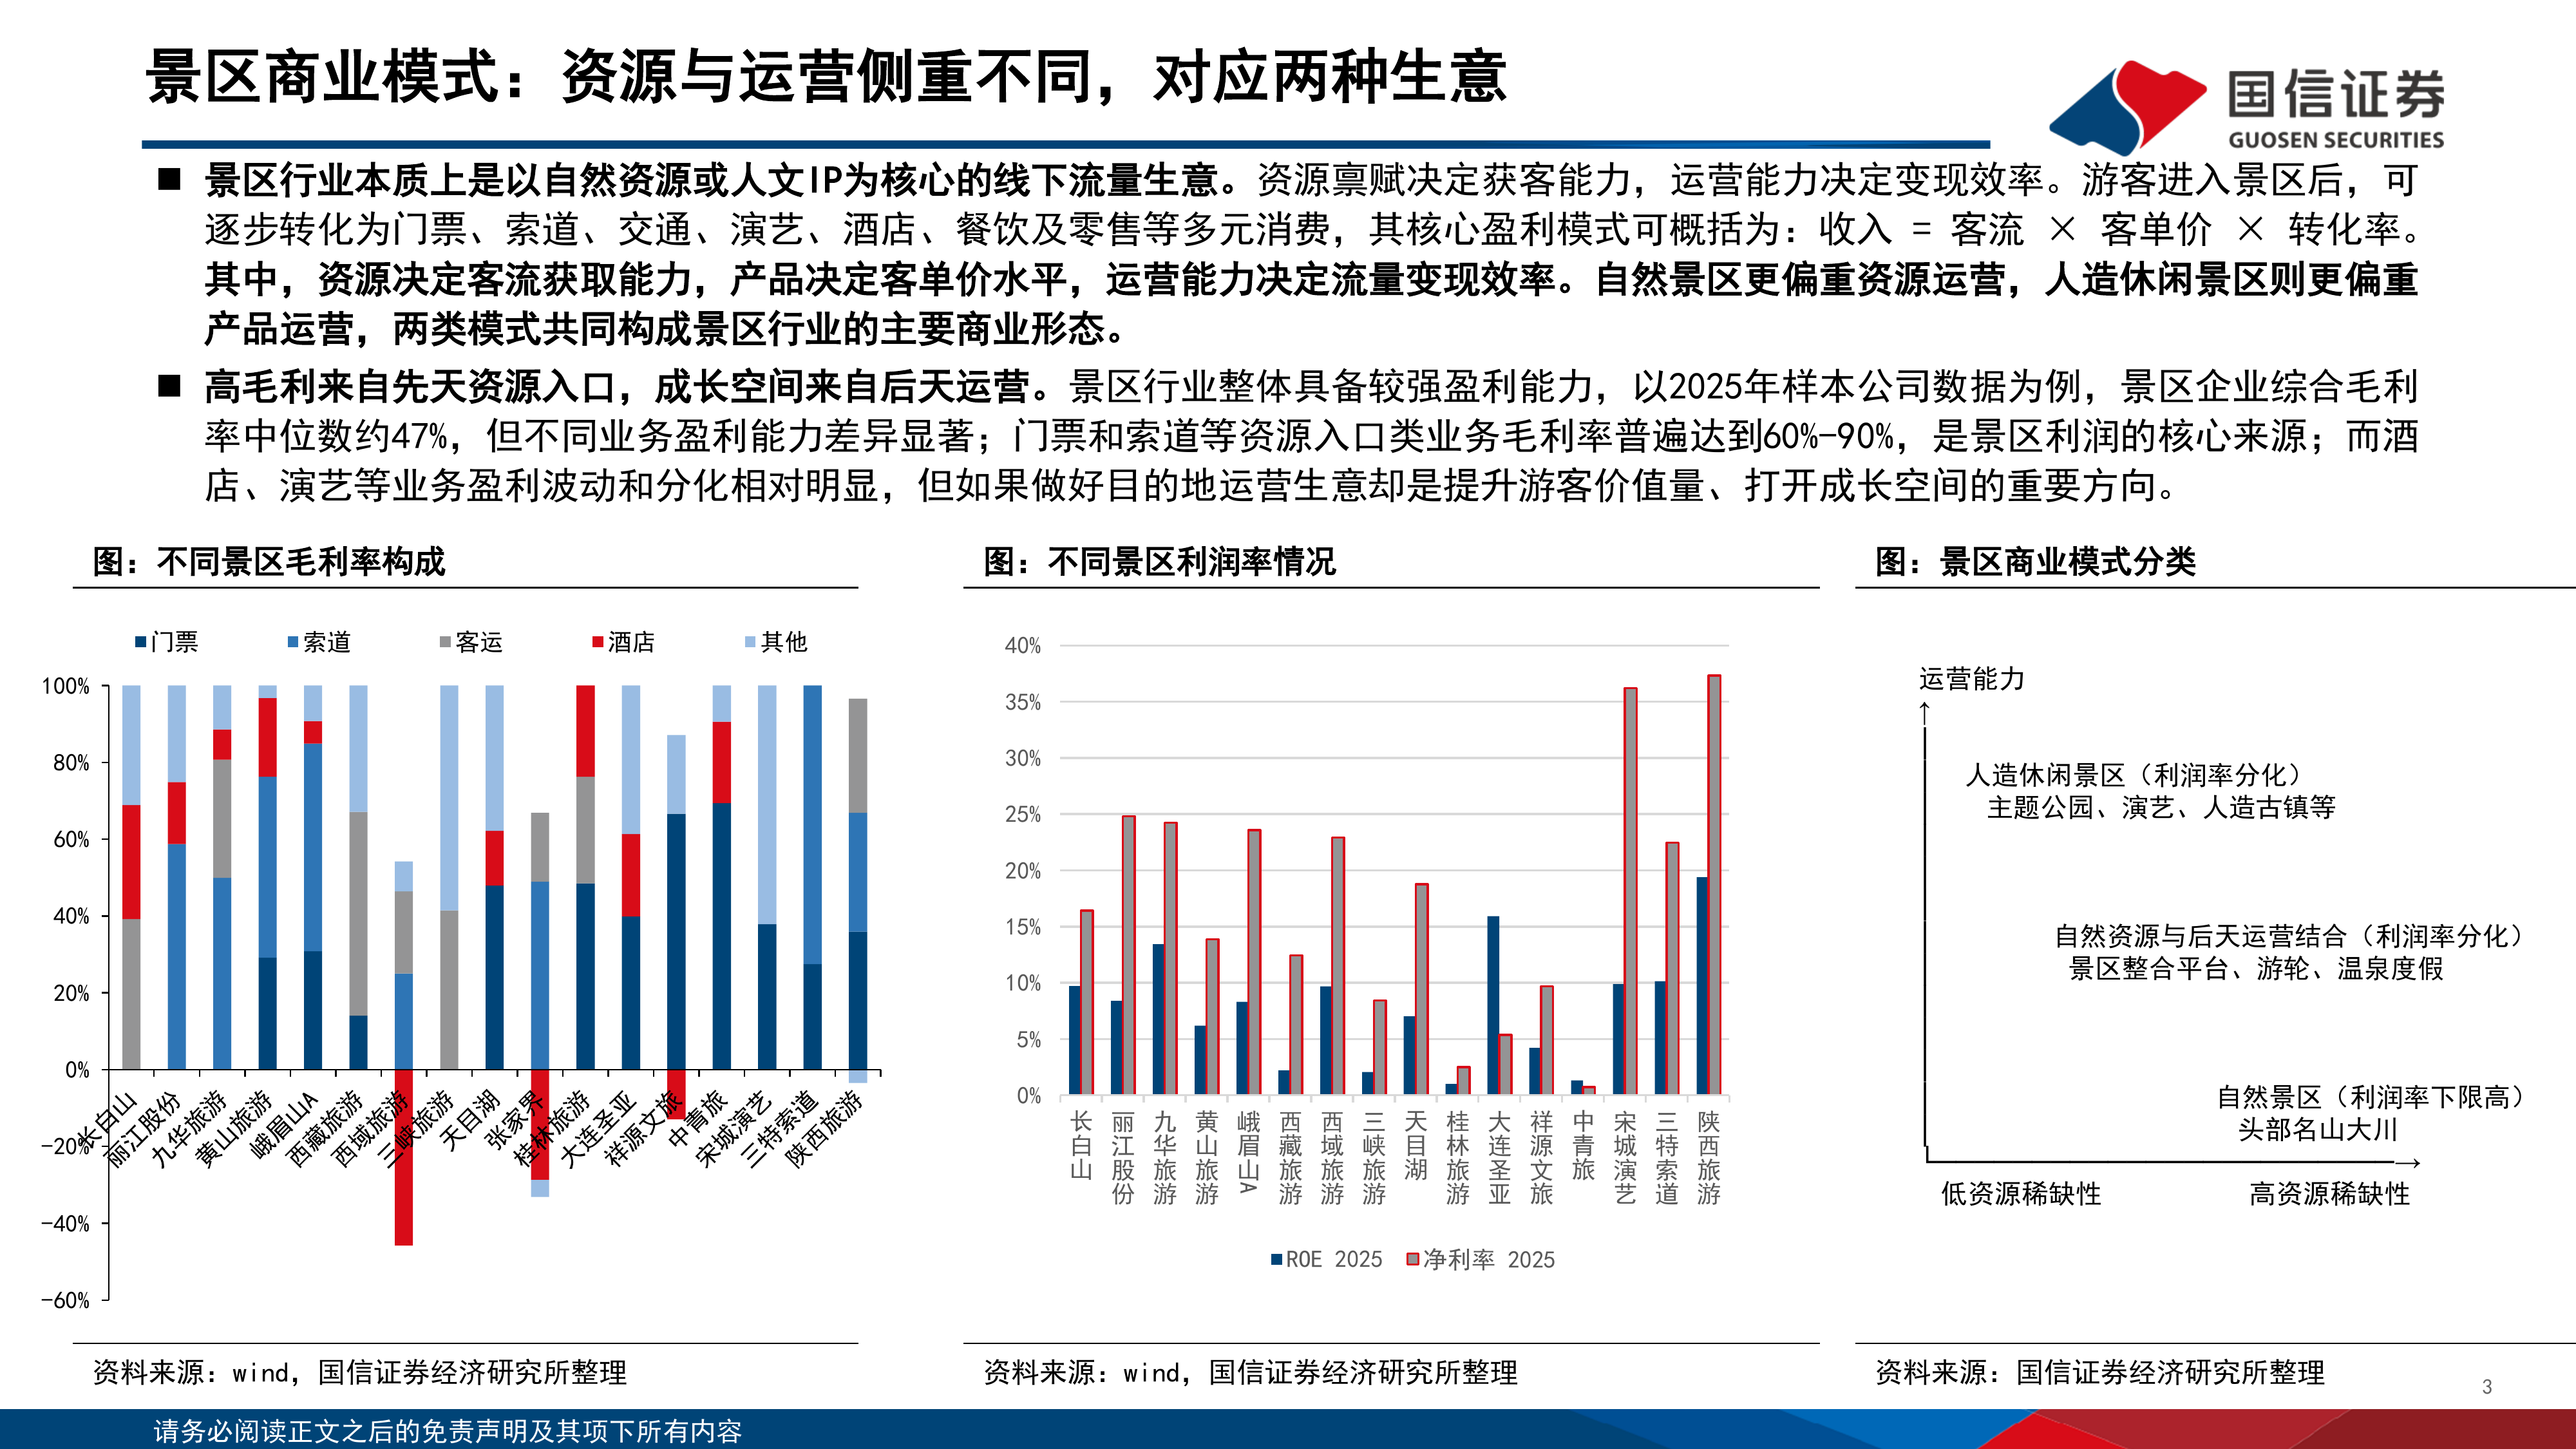This screenshot has width=2576, height=1449.
Task: Click the 其他 legend swatch
Action: [750, 642]
